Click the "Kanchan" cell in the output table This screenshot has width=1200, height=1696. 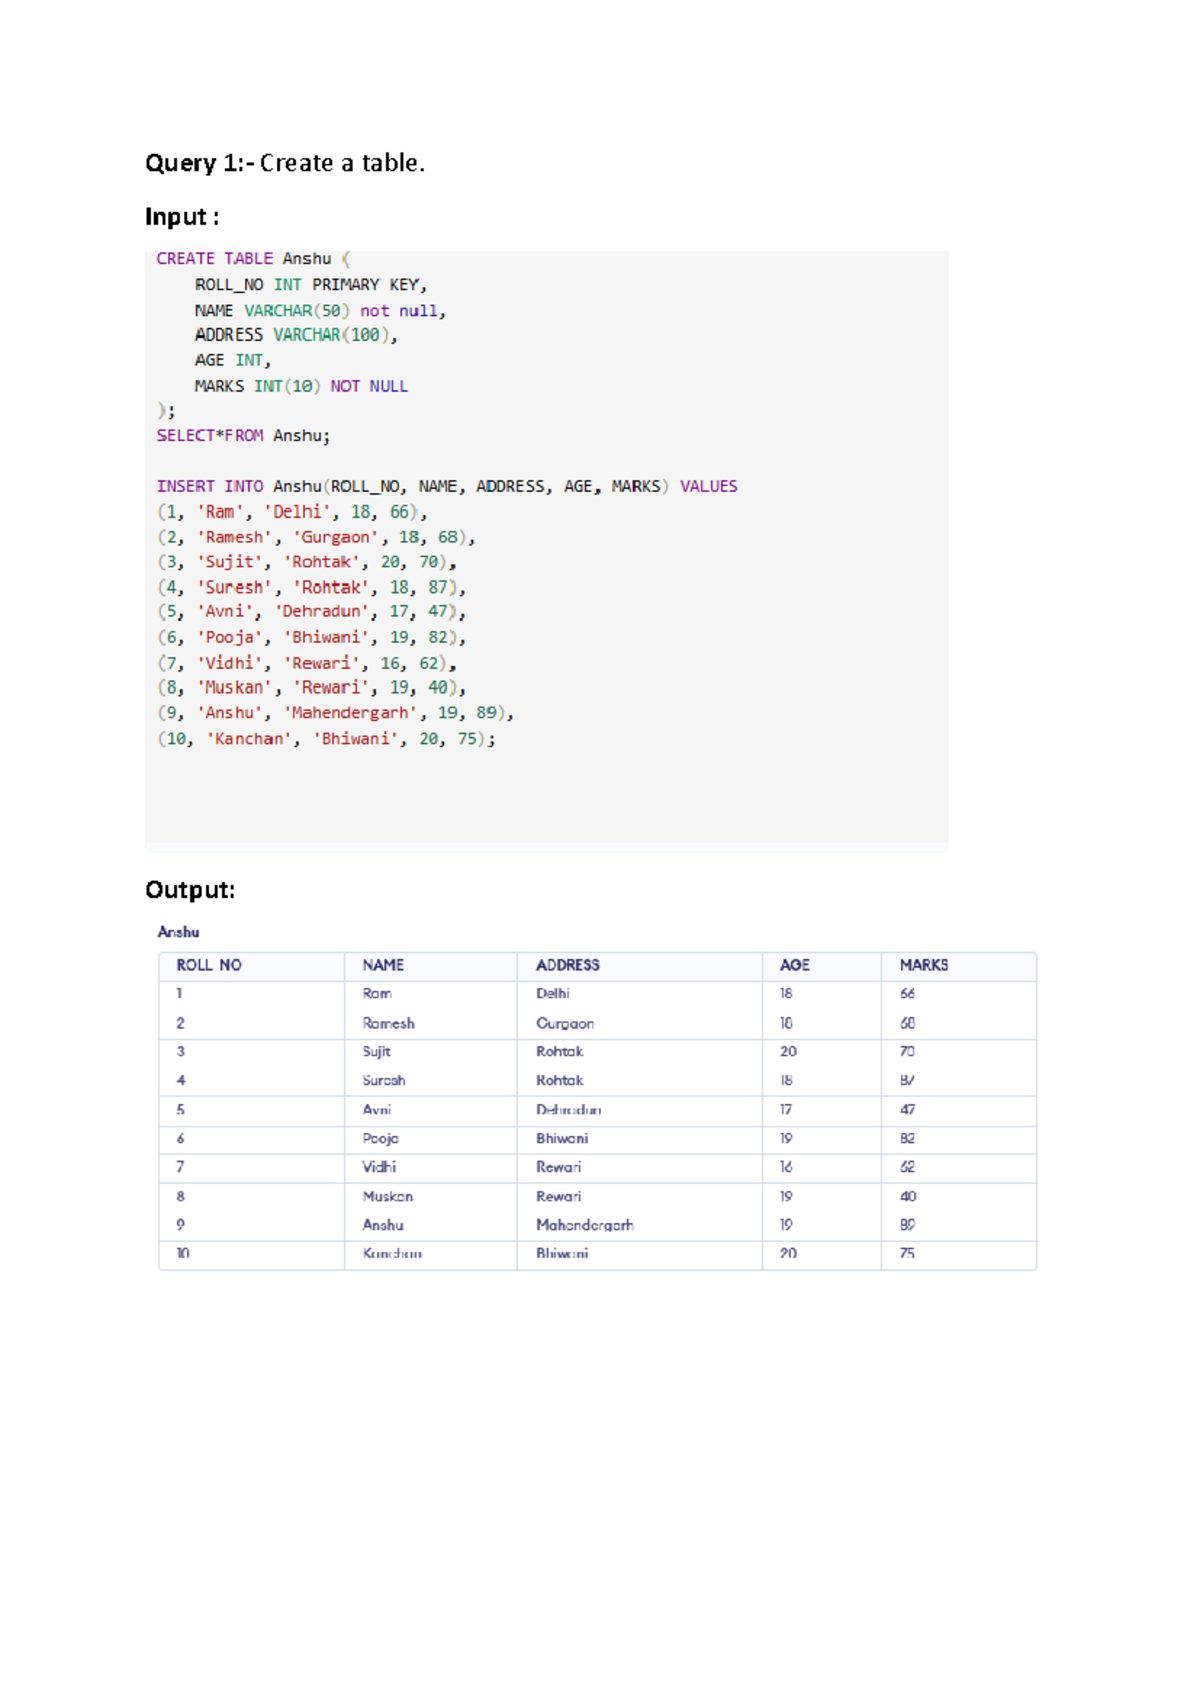pos(392,1254)
